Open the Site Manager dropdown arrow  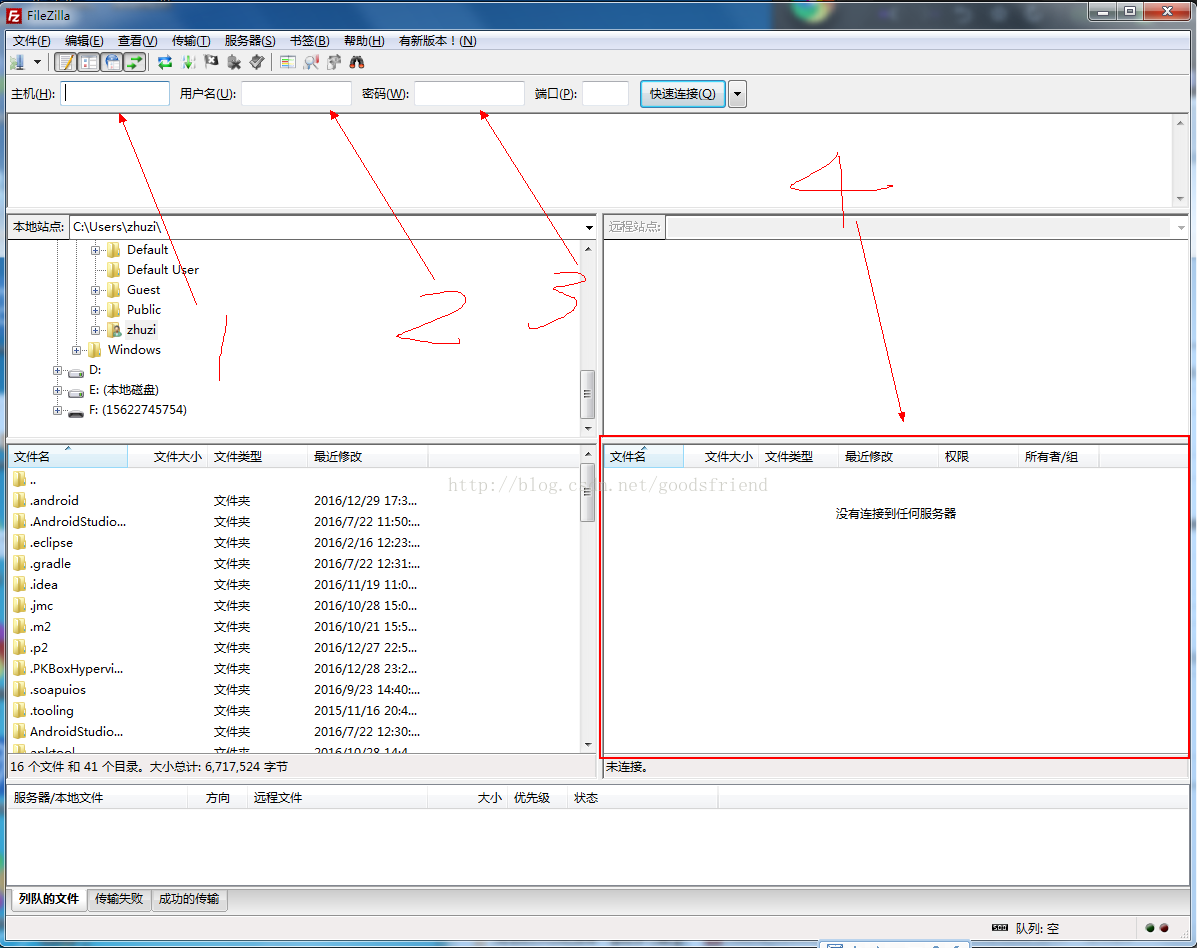(37, 63)
